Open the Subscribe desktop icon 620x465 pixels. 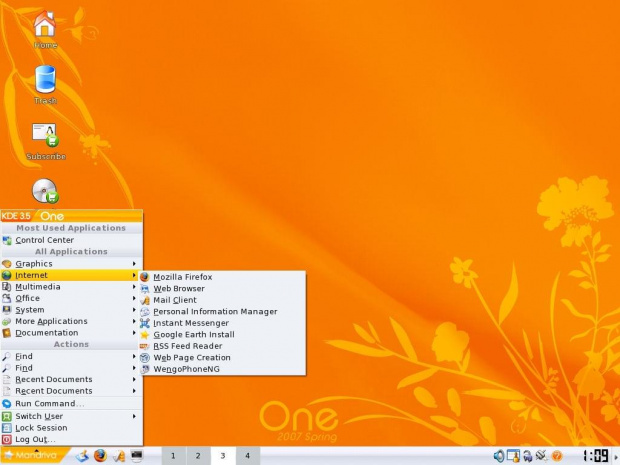[46, 141]
